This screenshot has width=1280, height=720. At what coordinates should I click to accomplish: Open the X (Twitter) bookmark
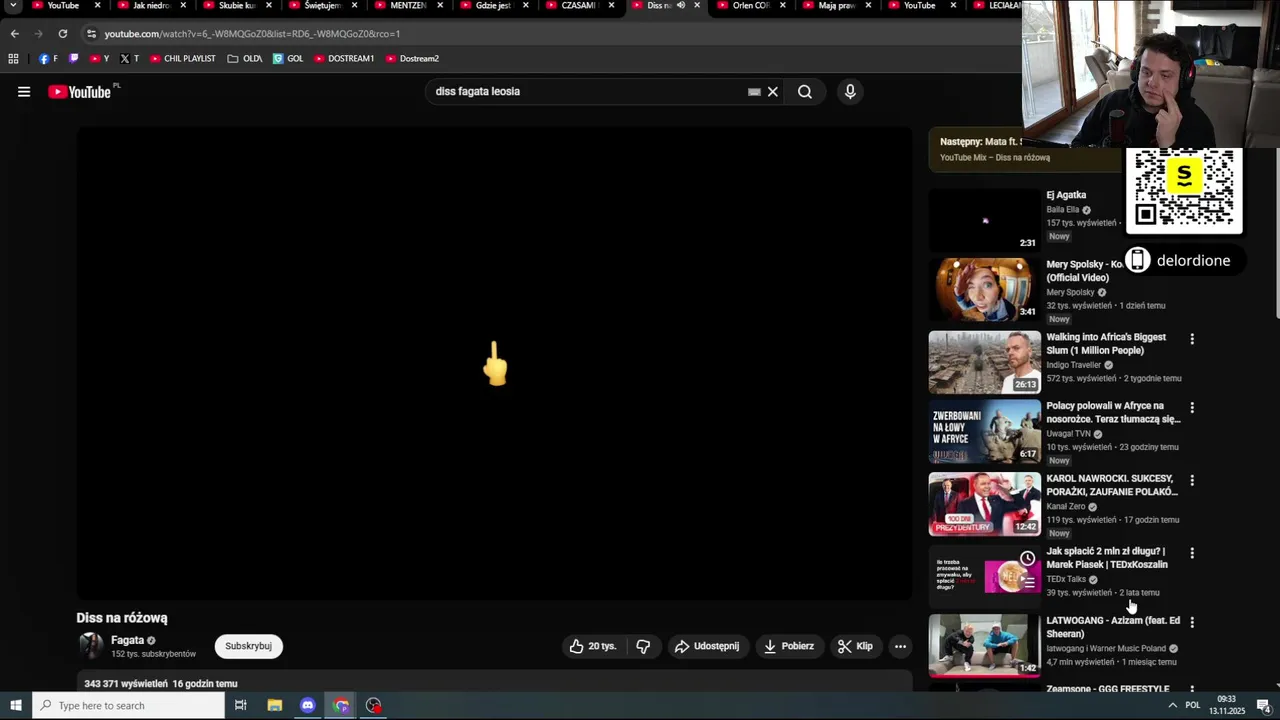pyautogui.click(x=129, y=58)
